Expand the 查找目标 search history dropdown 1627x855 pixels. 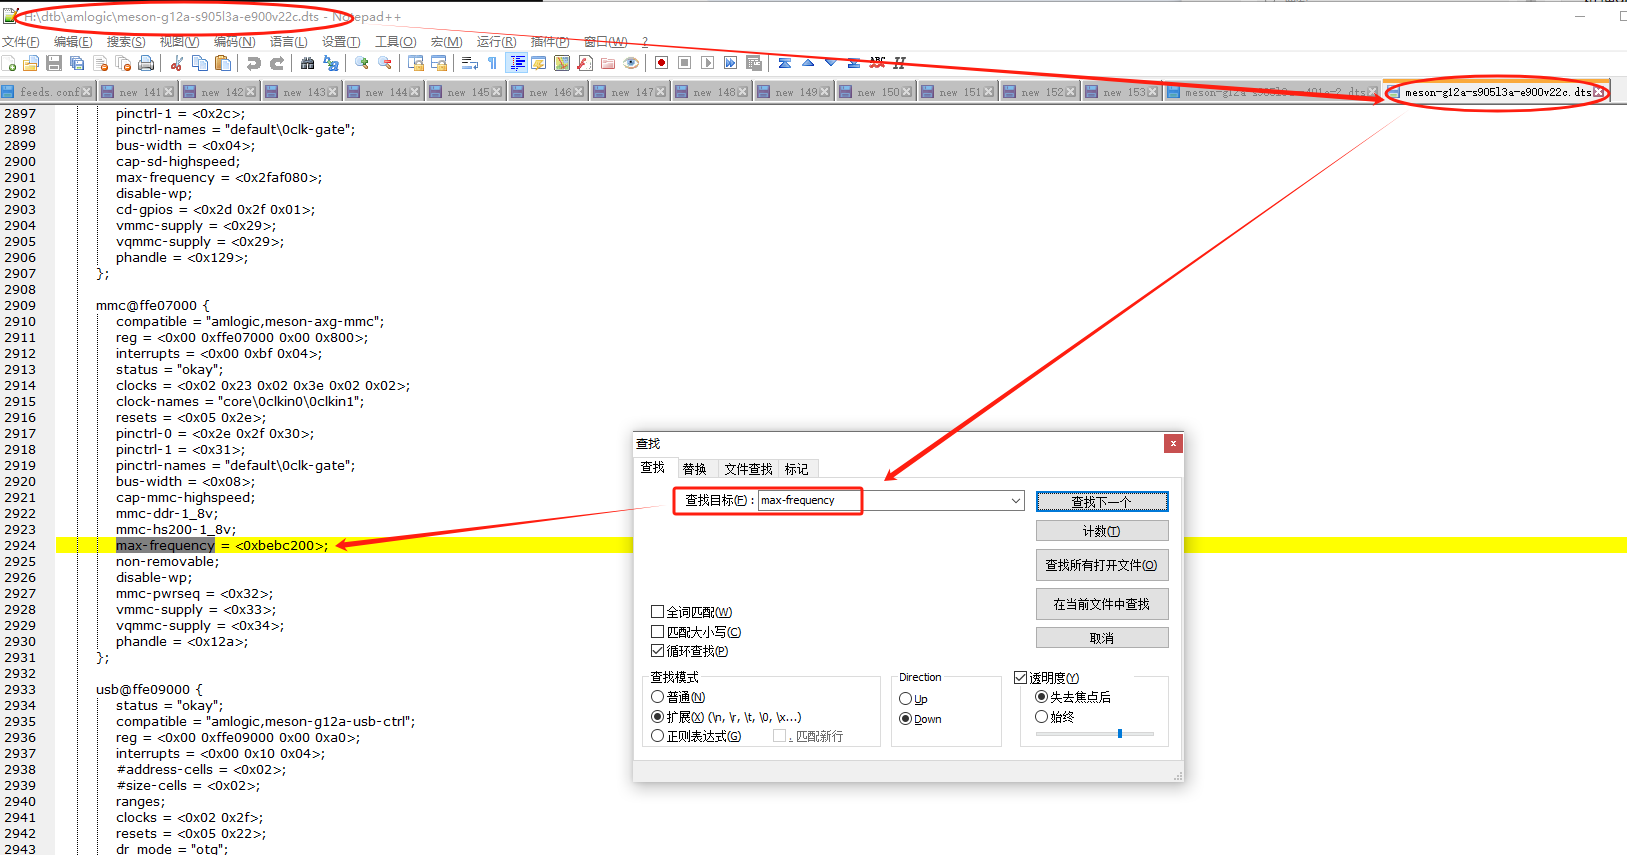point(1015,501)
